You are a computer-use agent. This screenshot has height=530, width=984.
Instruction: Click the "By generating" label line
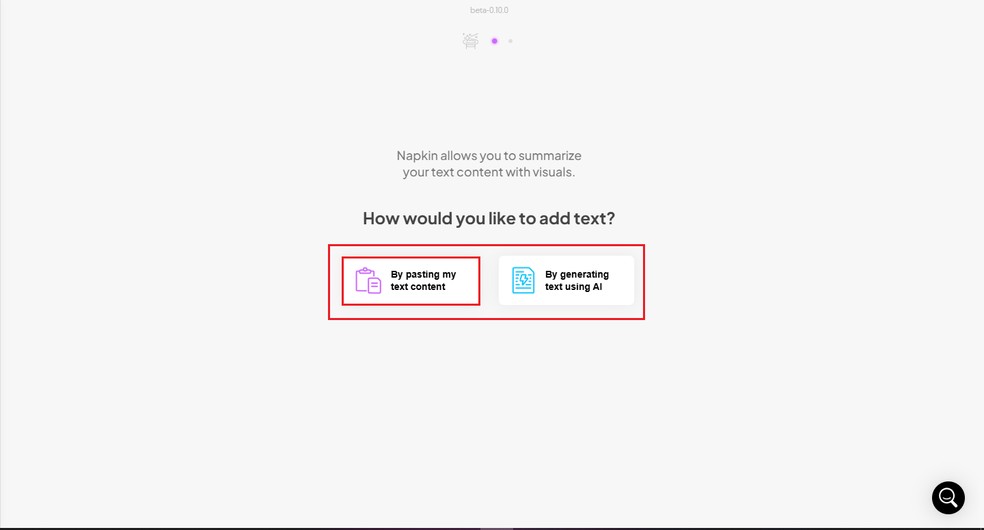pyautogui.click(x=577, y=274)
